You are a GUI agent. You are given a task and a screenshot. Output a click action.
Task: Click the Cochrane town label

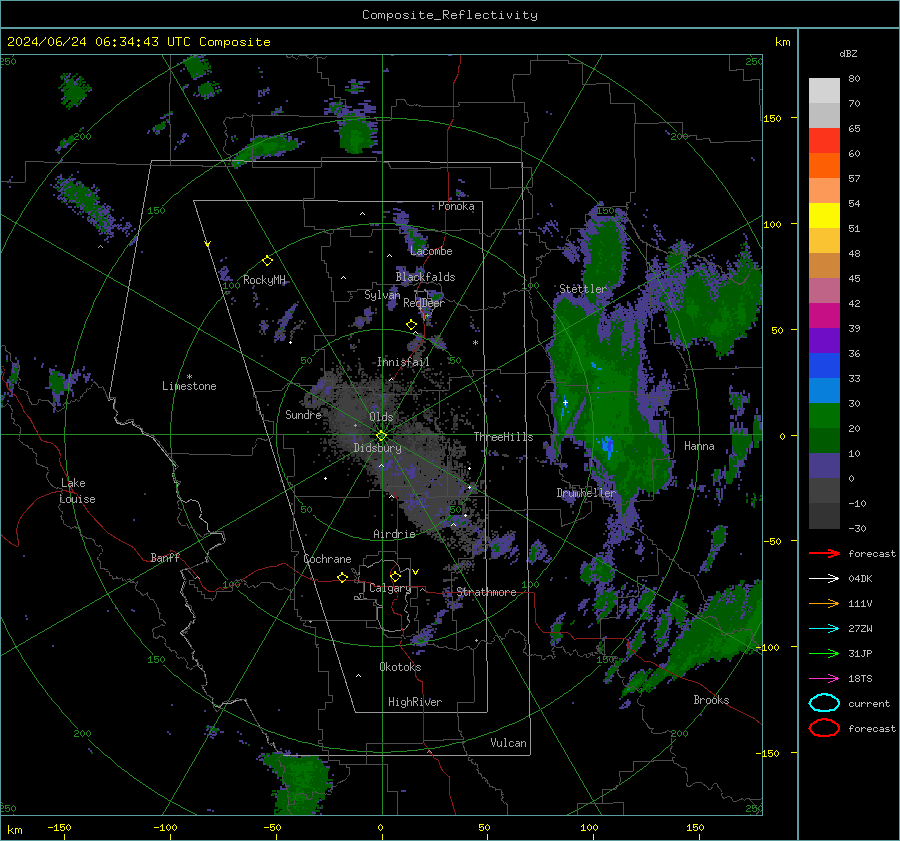327,559
